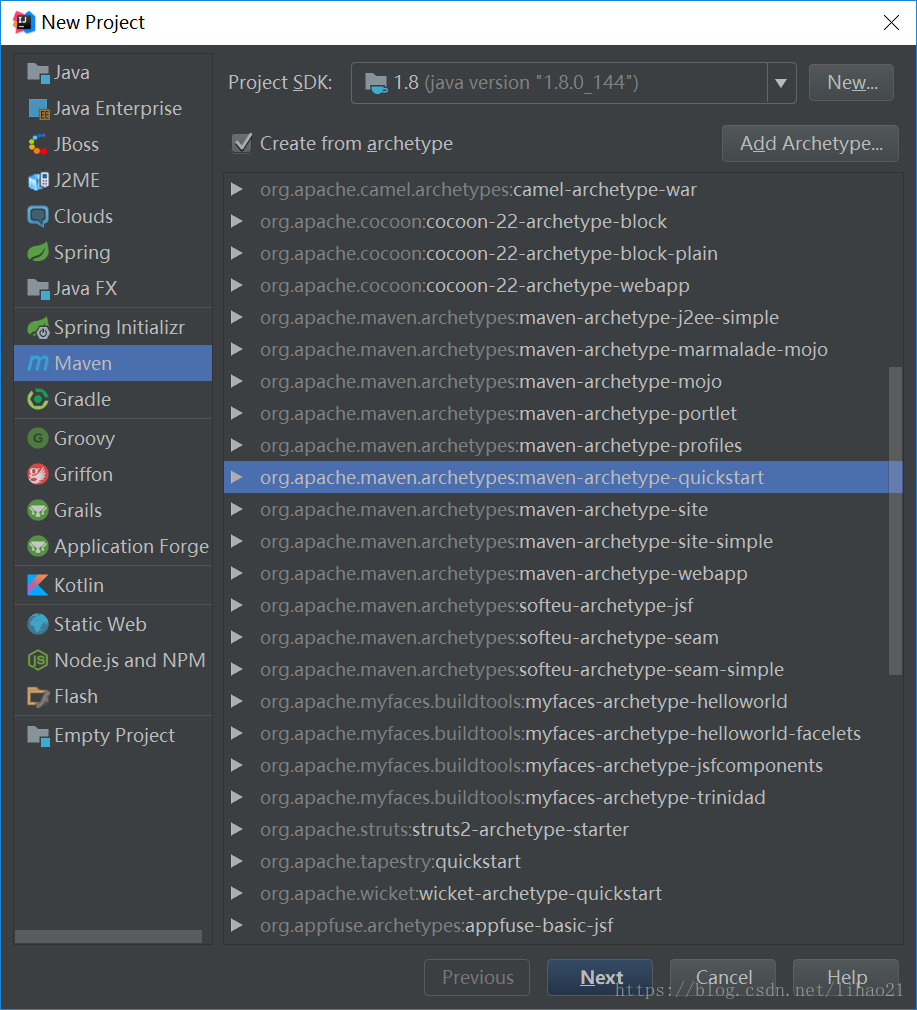917x1010 pixels.
Task: Expand camel-archetype-war node
Action: tap(237, 189)
